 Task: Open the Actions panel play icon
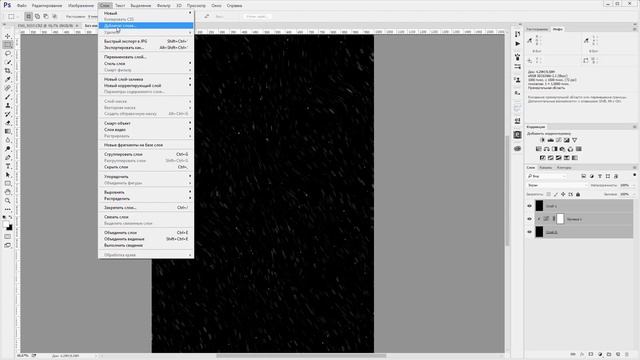(x=518, y=44)
